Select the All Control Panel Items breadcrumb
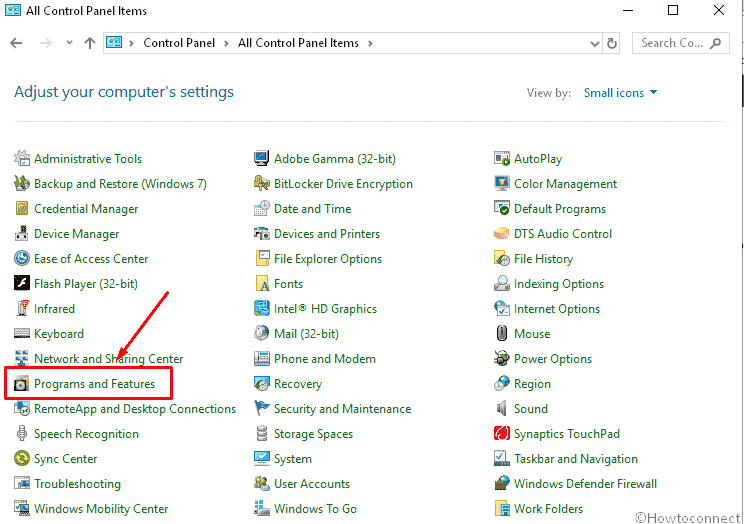 tap(298, 43)
